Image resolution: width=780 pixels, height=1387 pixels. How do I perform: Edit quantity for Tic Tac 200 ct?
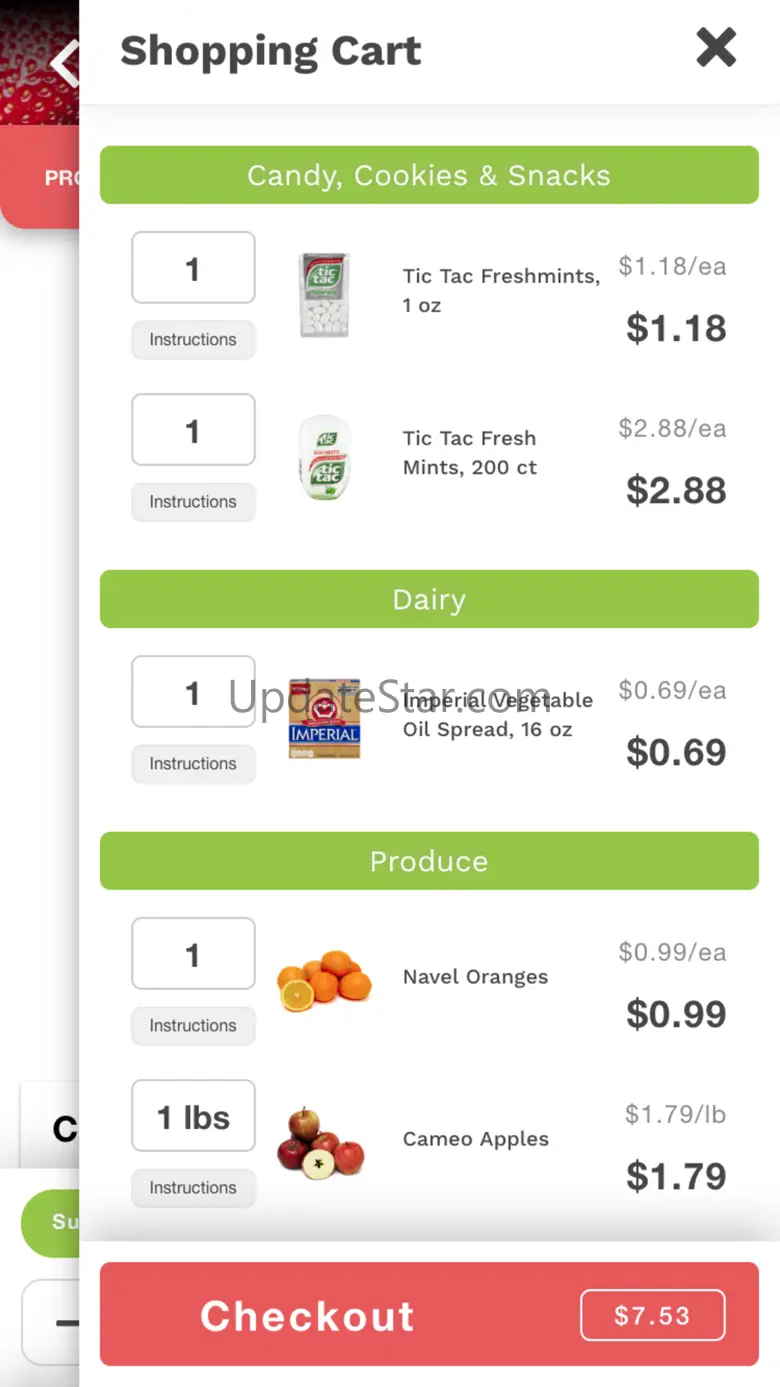[x=193, y=430]
